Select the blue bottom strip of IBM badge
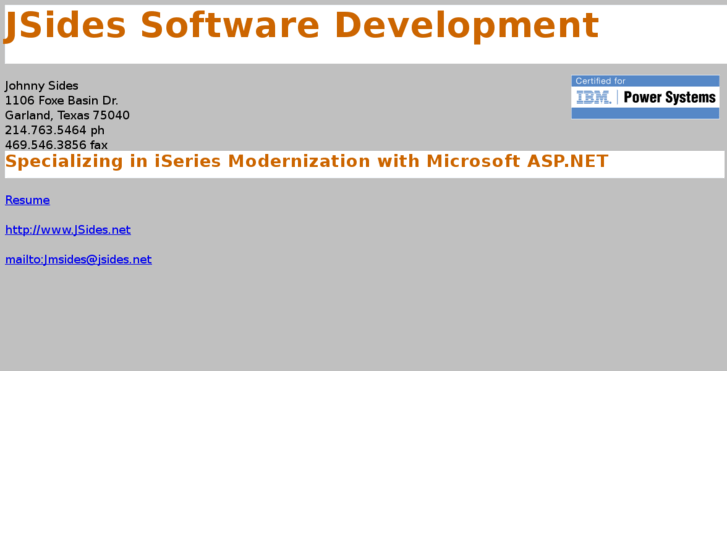This screenshot has width=727, height=545. 645,113
